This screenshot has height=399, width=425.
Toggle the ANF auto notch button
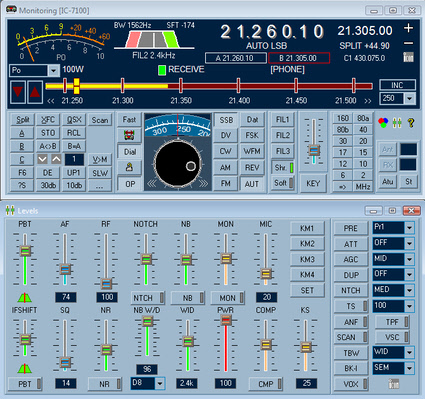[x=351, y=322]
